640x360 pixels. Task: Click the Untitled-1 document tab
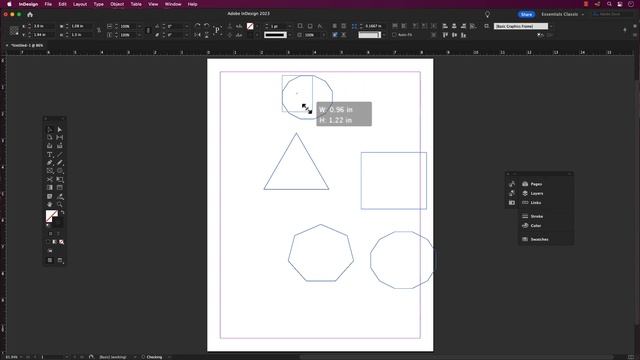[x=27, y=45]
